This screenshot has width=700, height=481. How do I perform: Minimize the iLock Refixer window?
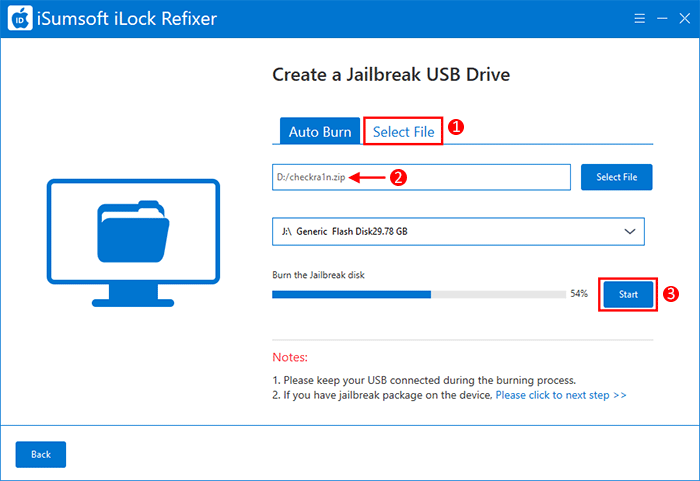pos(662,18)
